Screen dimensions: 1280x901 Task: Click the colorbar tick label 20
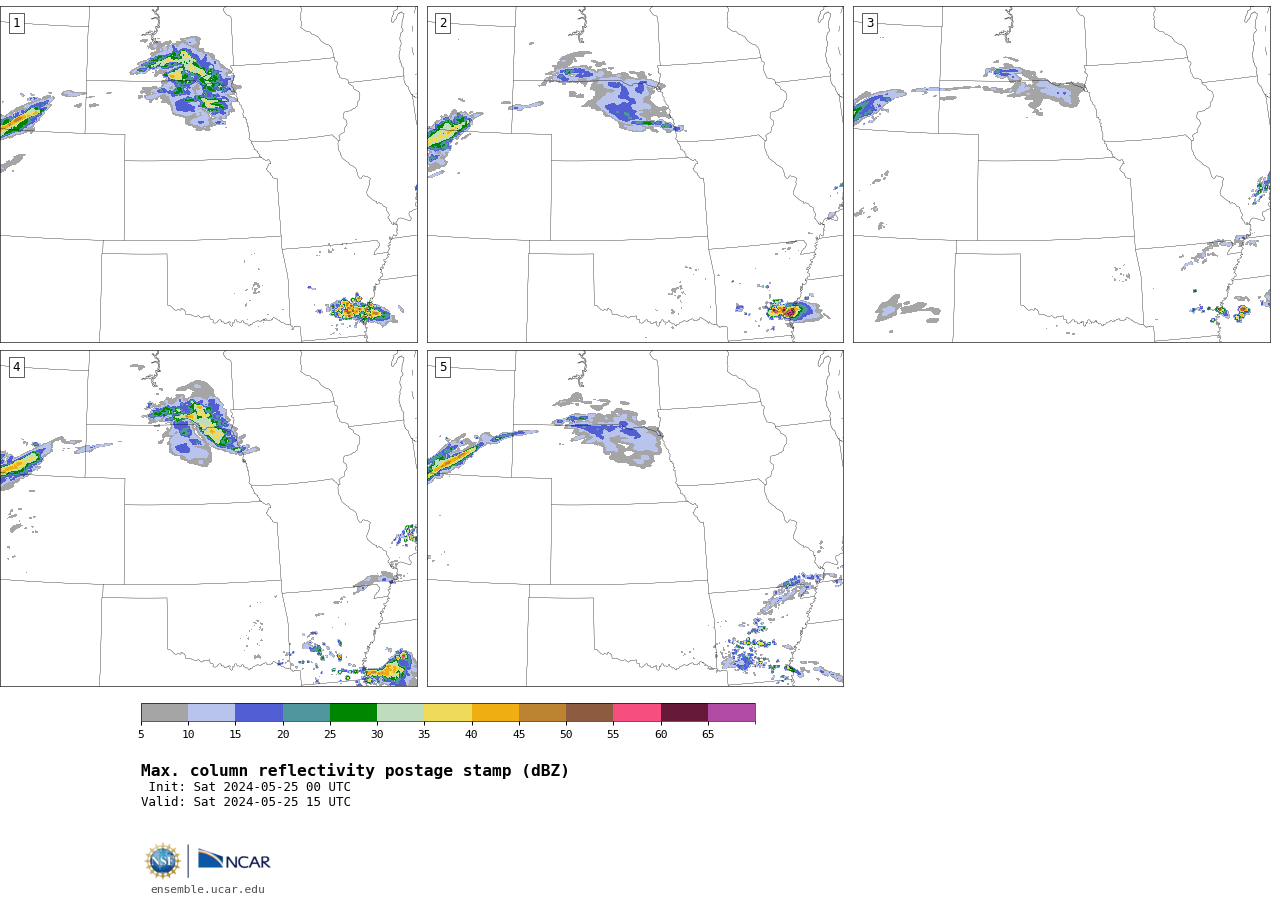coord(283,735)
